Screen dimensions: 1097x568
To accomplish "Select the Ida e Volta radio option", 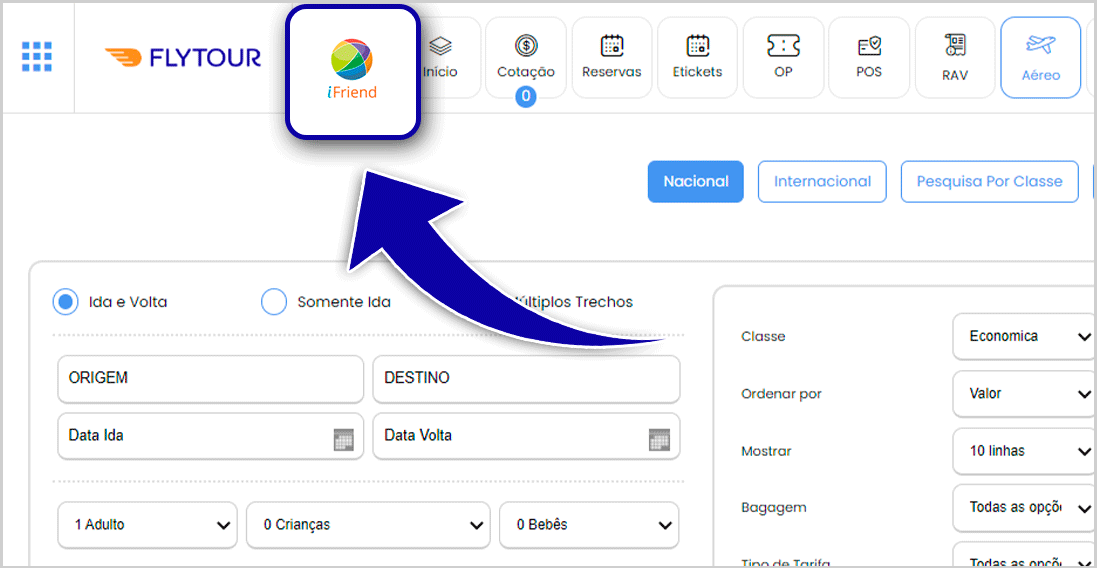I will pyautogui.click(x=66, y=302).
